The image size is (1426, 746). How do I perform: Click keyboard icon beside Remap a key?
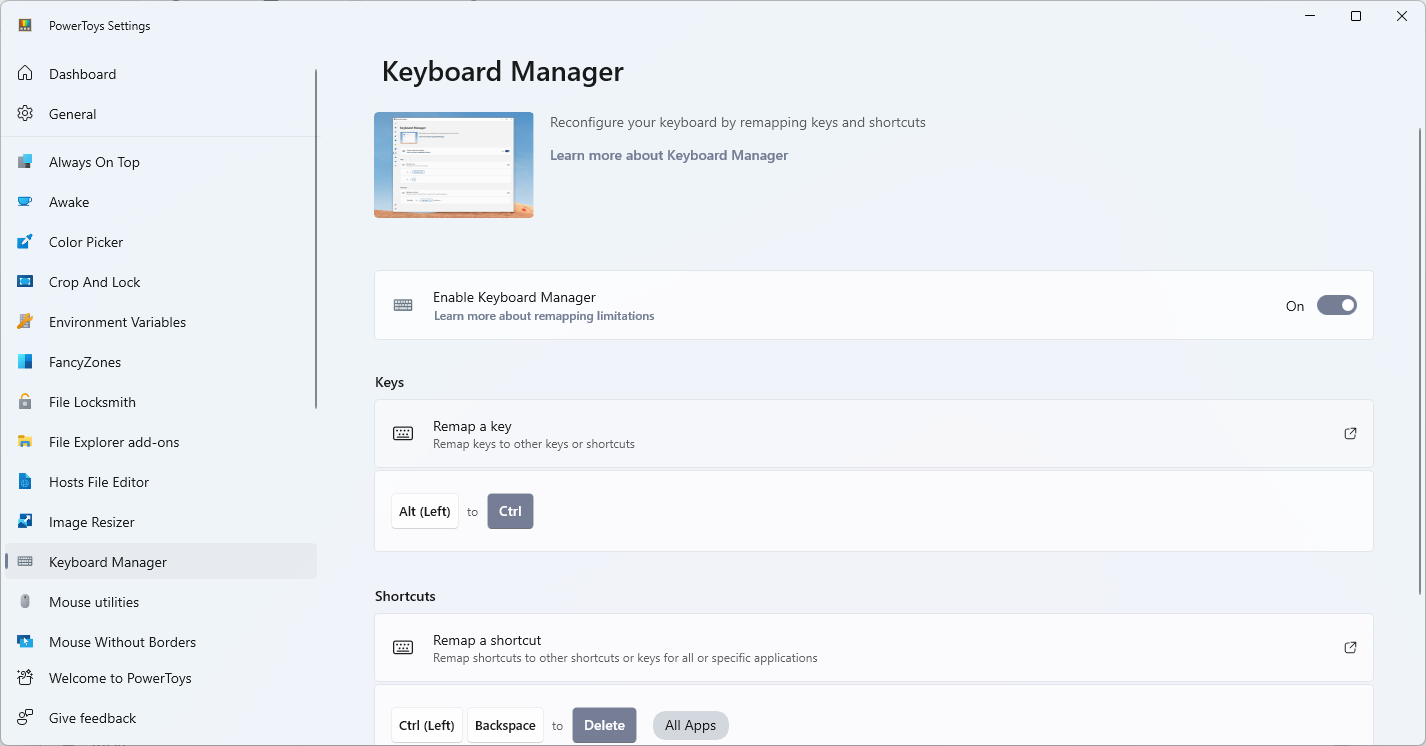[x=403, y=434]
